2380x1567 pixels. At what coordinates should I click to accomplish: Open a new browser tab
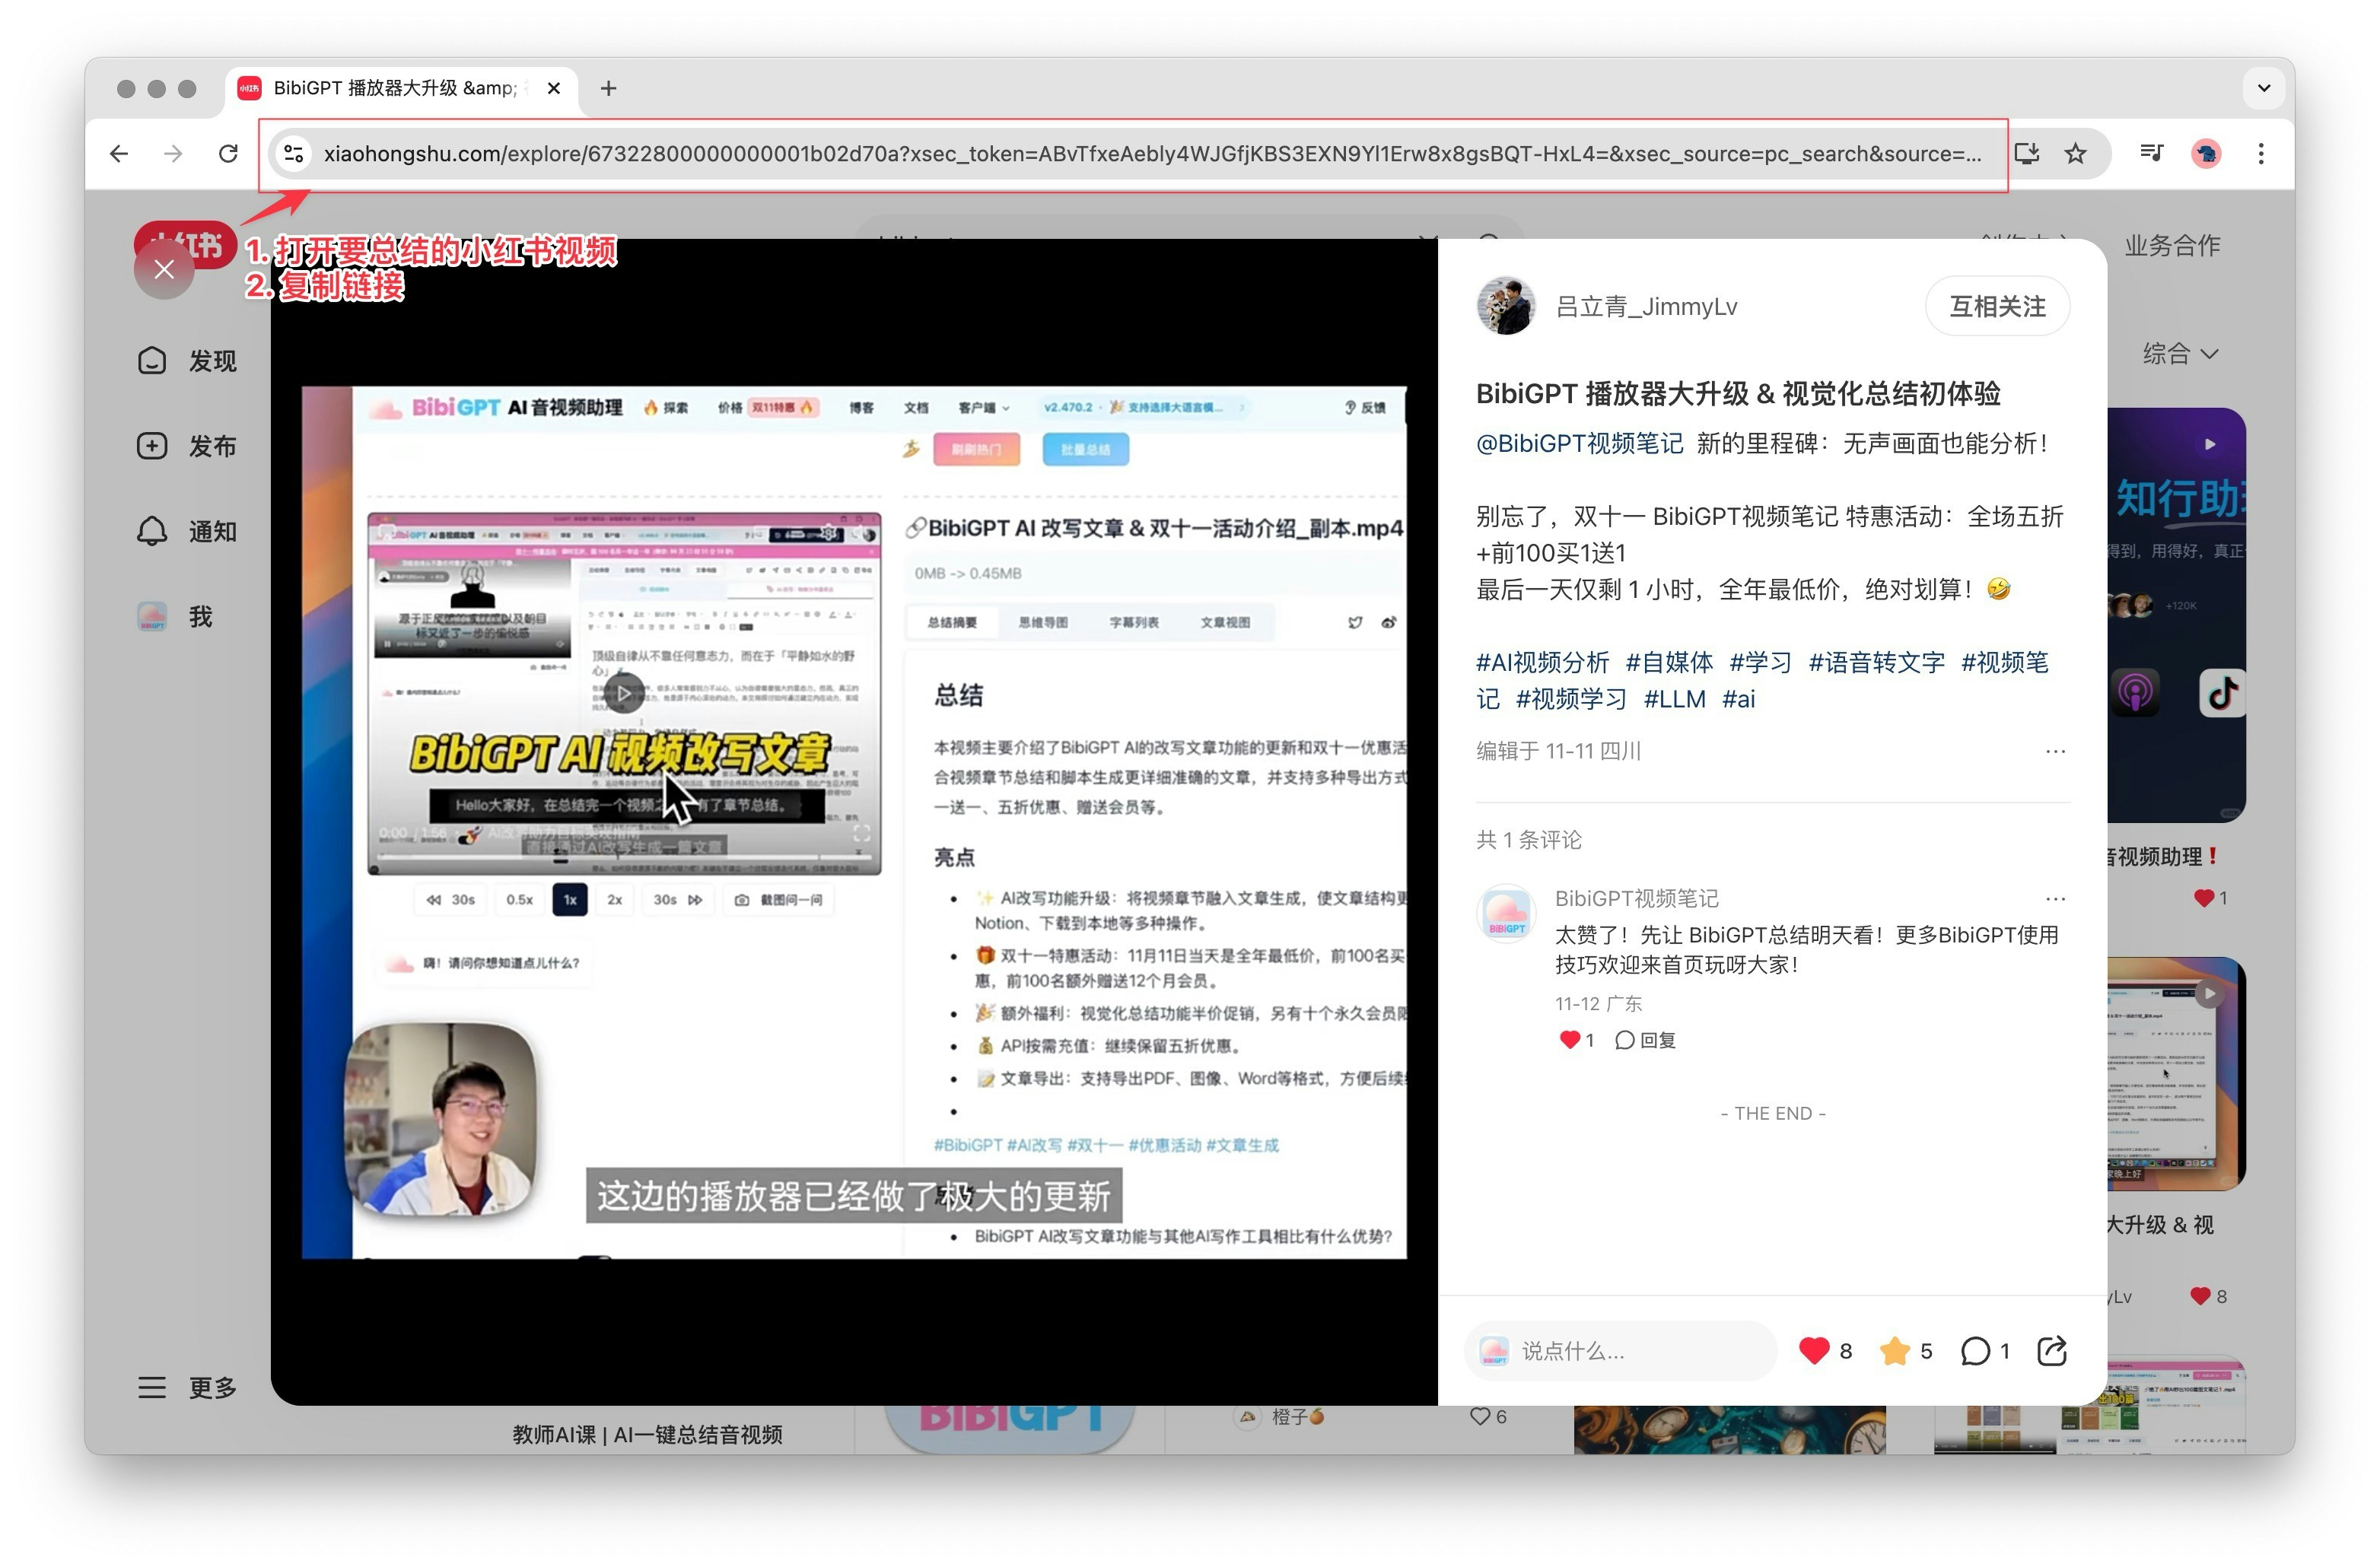[608, 88]
